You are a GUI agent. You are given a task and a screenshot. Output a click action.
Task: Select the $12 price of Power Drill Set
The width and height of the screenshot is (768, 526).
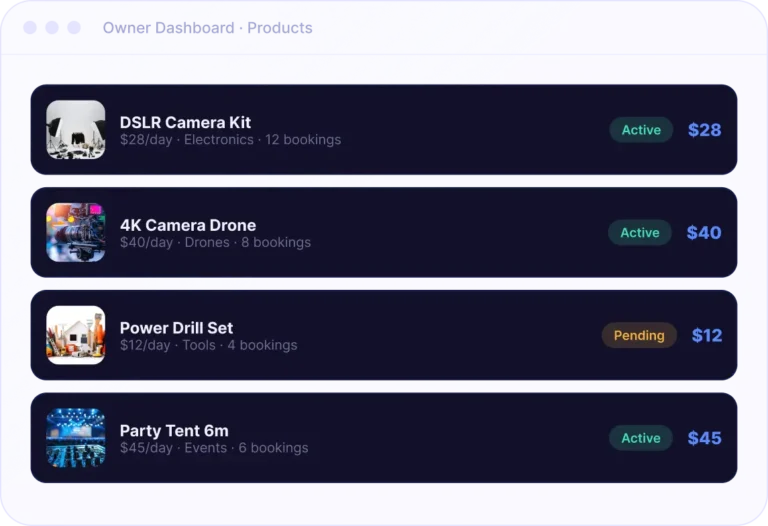[707, 335]
